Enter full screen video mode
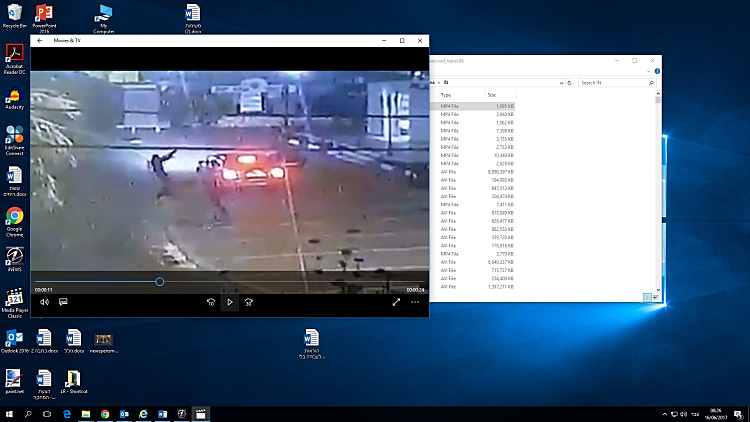This screenshot has height=422, width=750. point(396,301)
